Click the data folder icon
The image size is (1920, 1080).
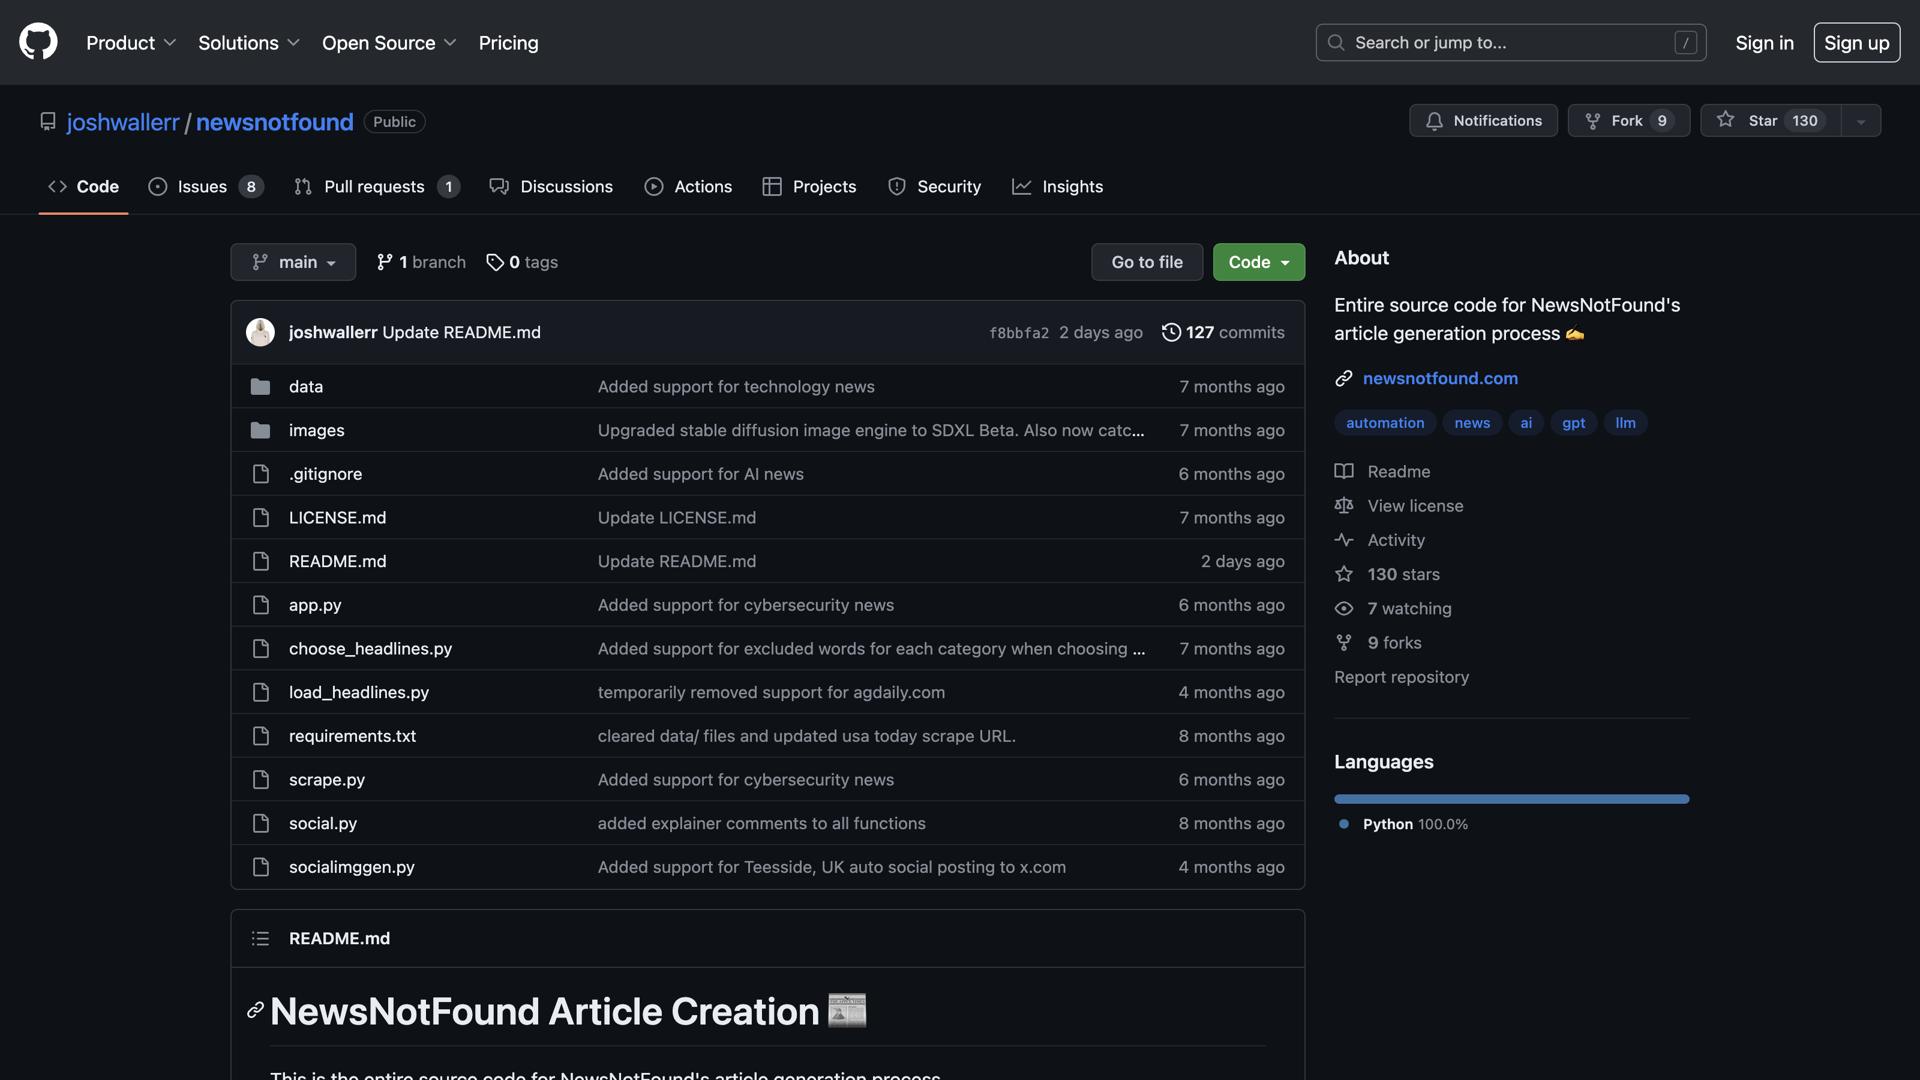click(x=260, y=386)
